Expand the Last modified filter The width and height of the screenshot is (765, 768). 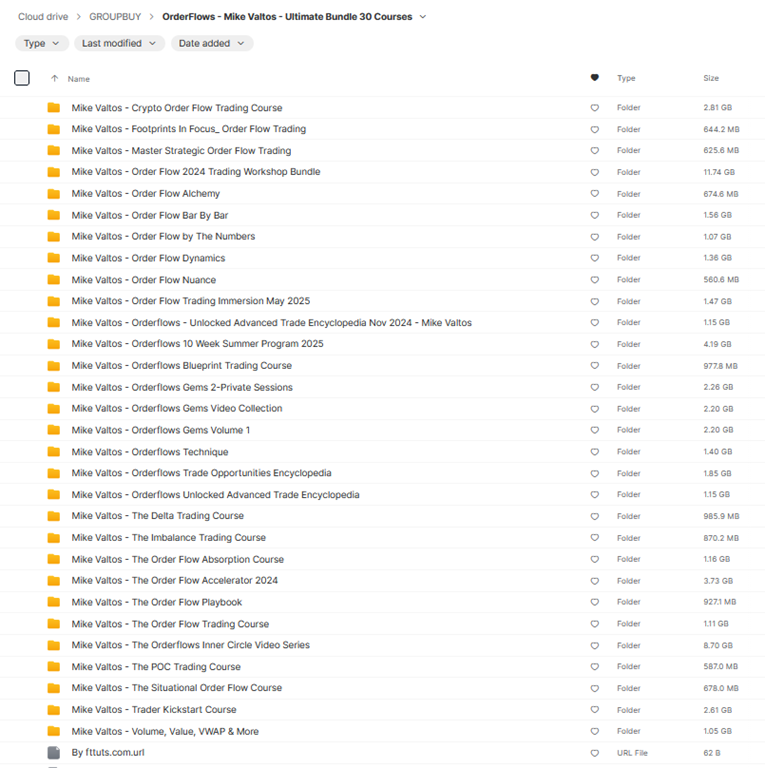[x=119, y=43]
